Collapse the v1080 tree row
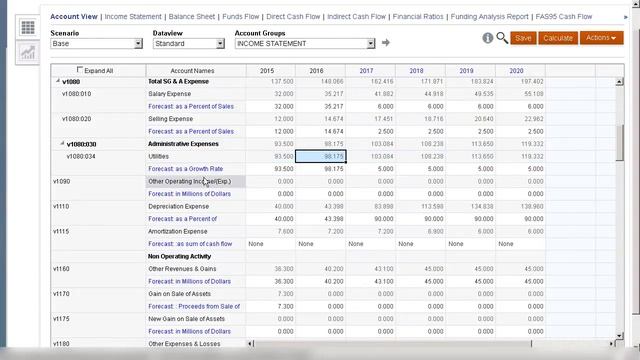This screenshot has width=640, height=360. 58,81
